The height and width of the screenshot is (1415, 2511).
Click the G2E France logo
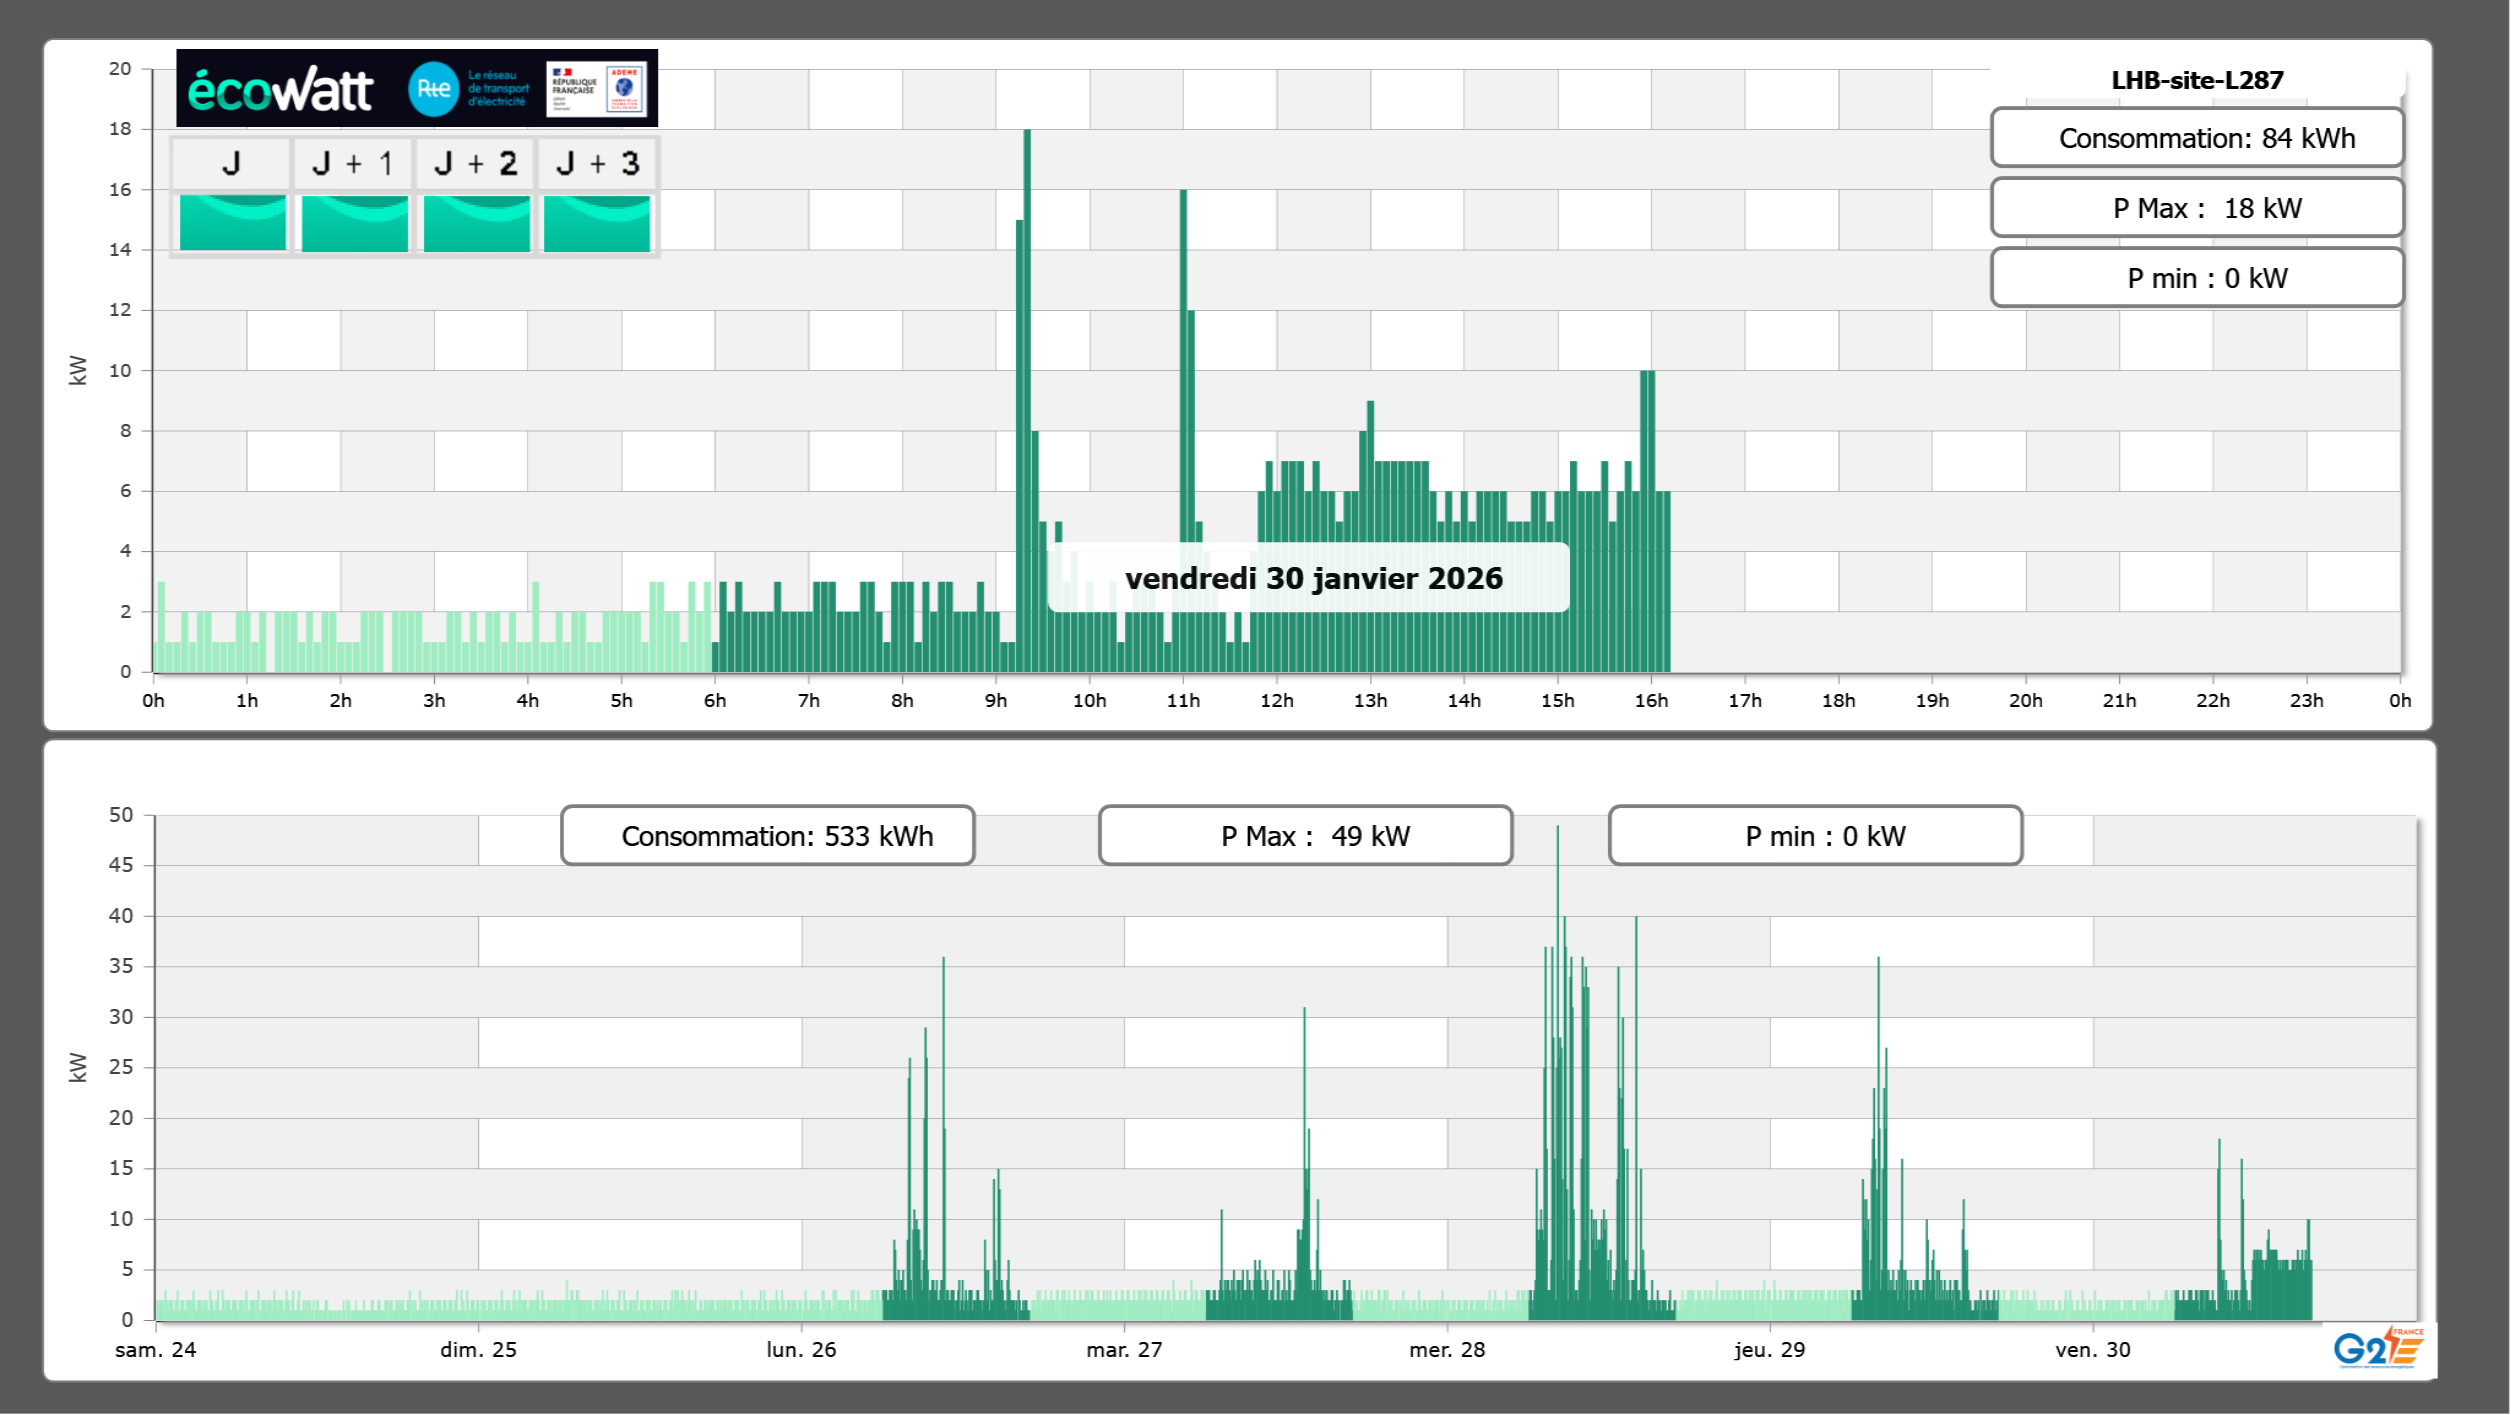(2378, 1347)
